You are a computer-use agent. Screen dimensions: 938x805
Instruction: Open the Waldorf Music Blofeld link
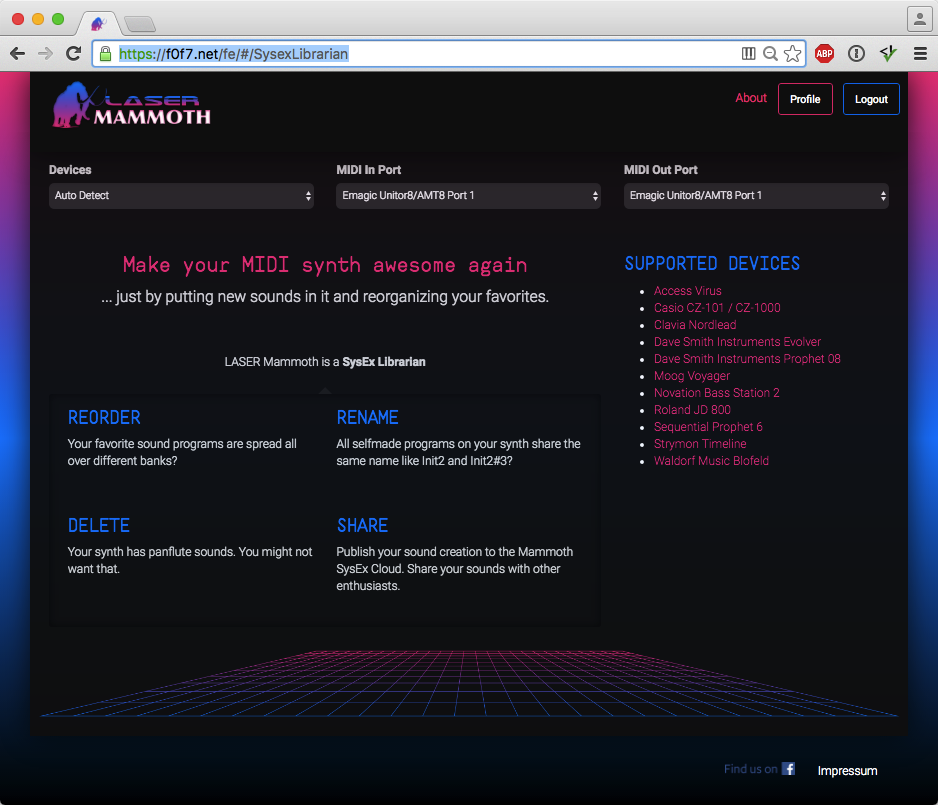click(711, 461)
